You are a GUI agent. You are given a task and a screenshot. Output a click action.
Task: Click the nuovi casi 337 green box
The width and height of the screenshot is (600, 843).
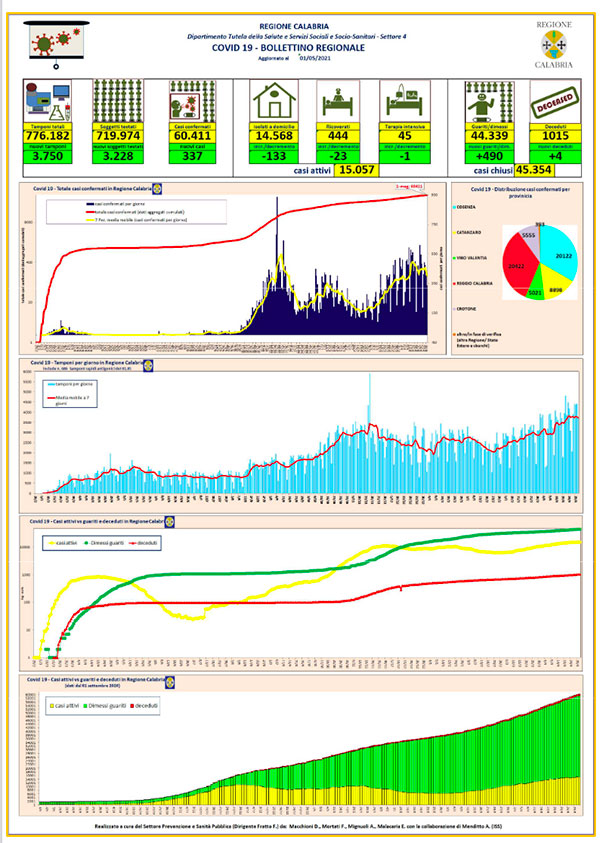(192, 156)
